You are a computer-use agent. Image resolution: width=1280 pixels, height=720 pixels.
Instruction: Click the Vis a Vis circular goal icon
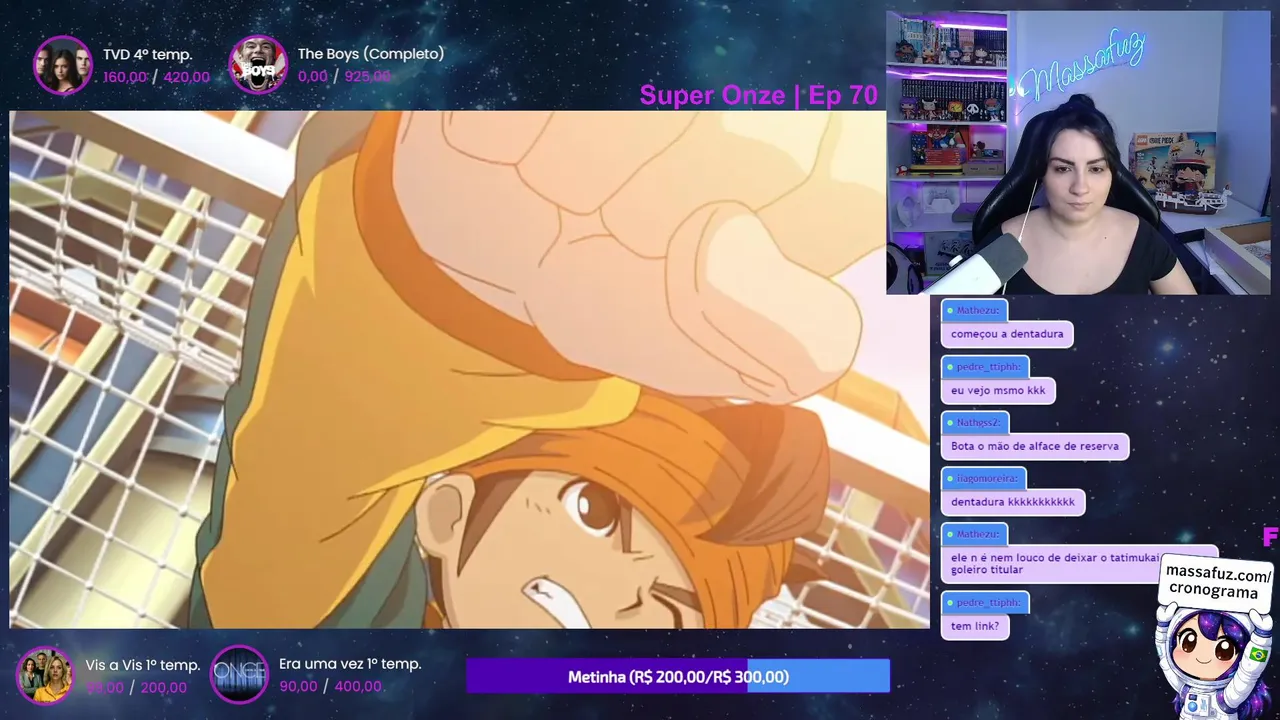tap(45, 675)
